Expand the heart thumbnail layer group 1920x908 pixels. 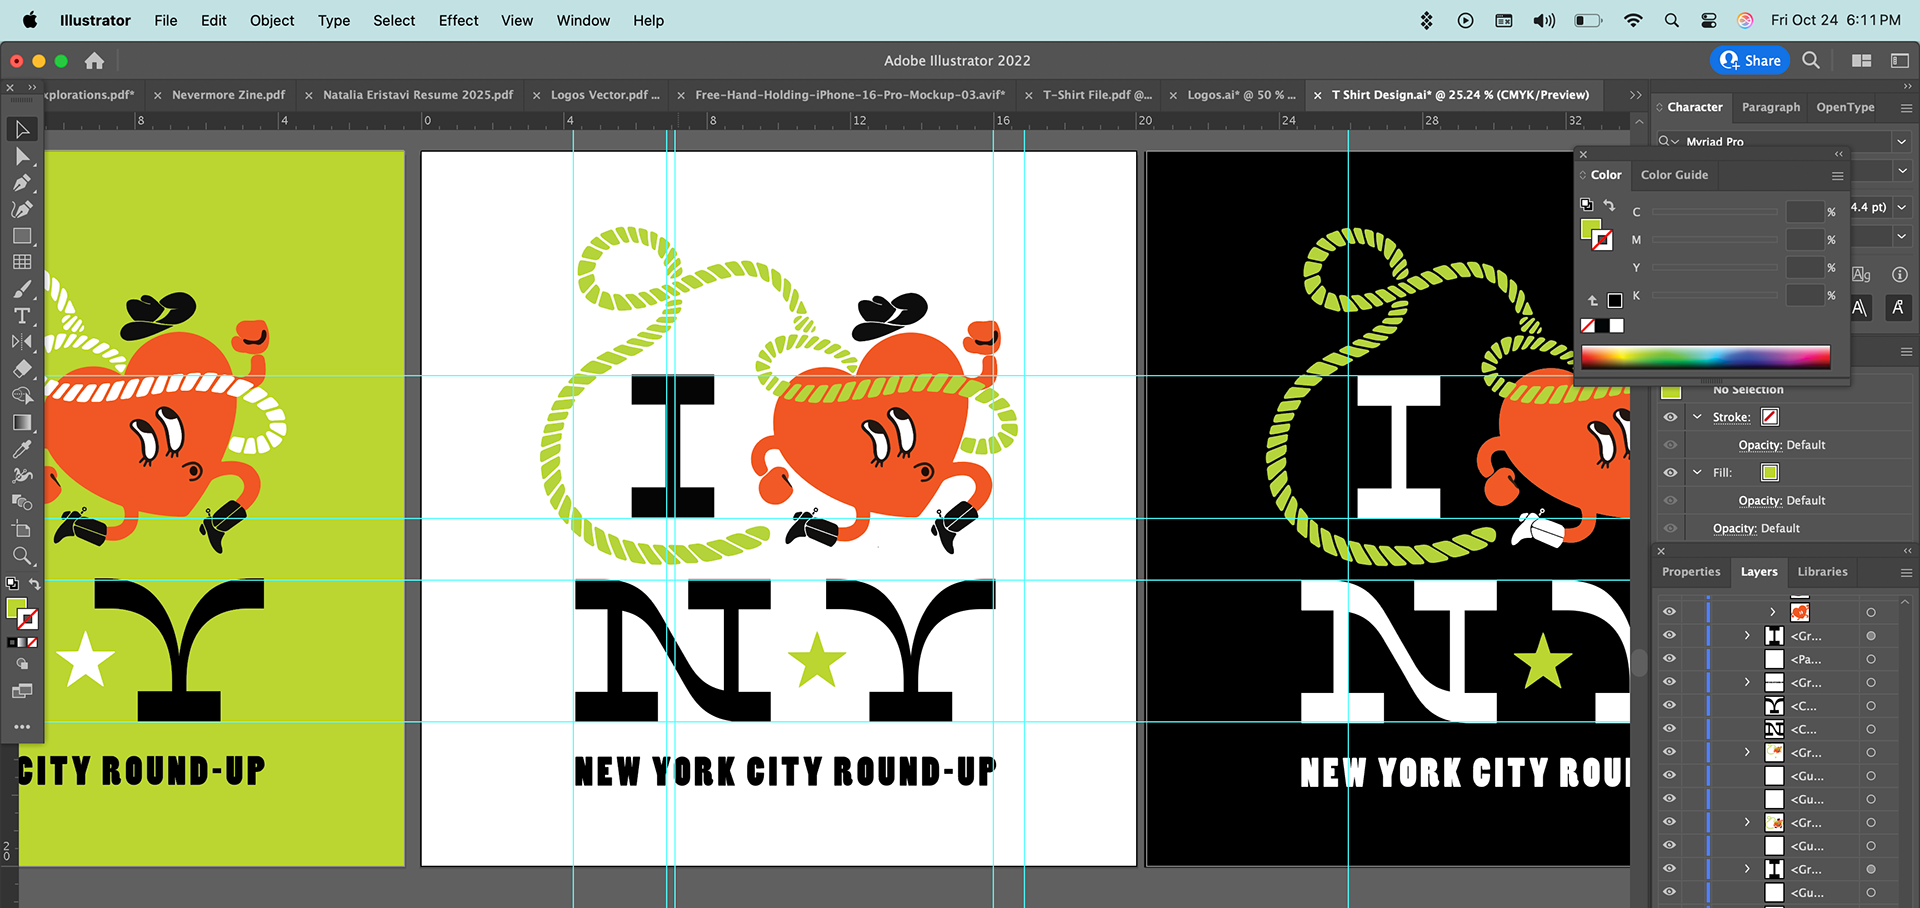1773,612
